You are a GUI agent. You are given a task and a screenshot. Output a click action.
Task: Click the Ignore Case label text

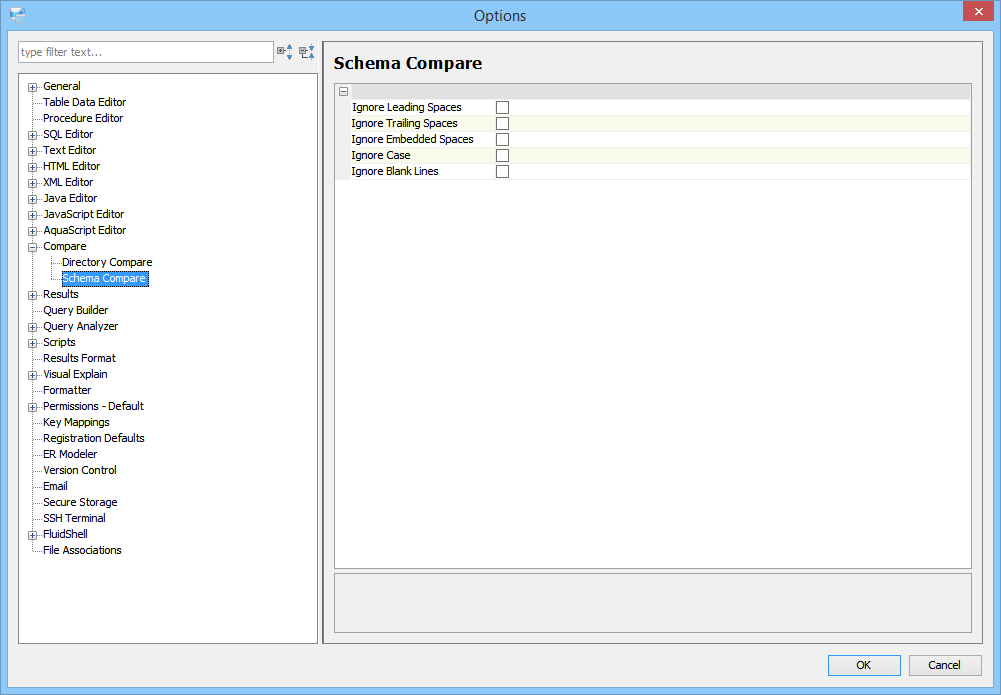click(x=380, y=155)
